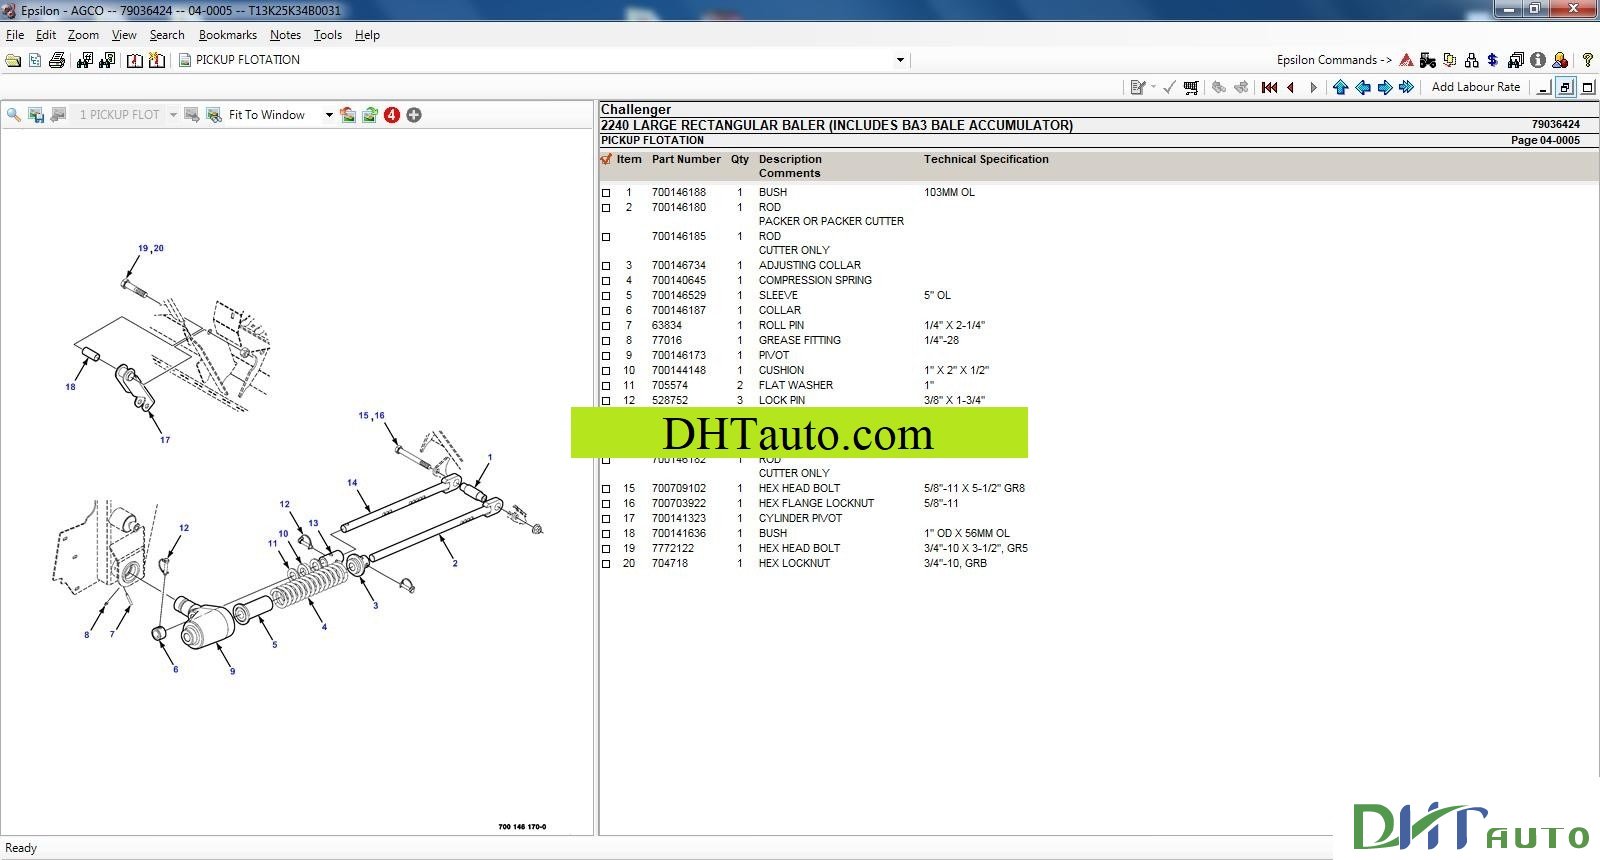Image resolution: width=1600 pixels, height=860 pixels.
Task: Click Add Labour Rate button
Action: (1476, 87)
